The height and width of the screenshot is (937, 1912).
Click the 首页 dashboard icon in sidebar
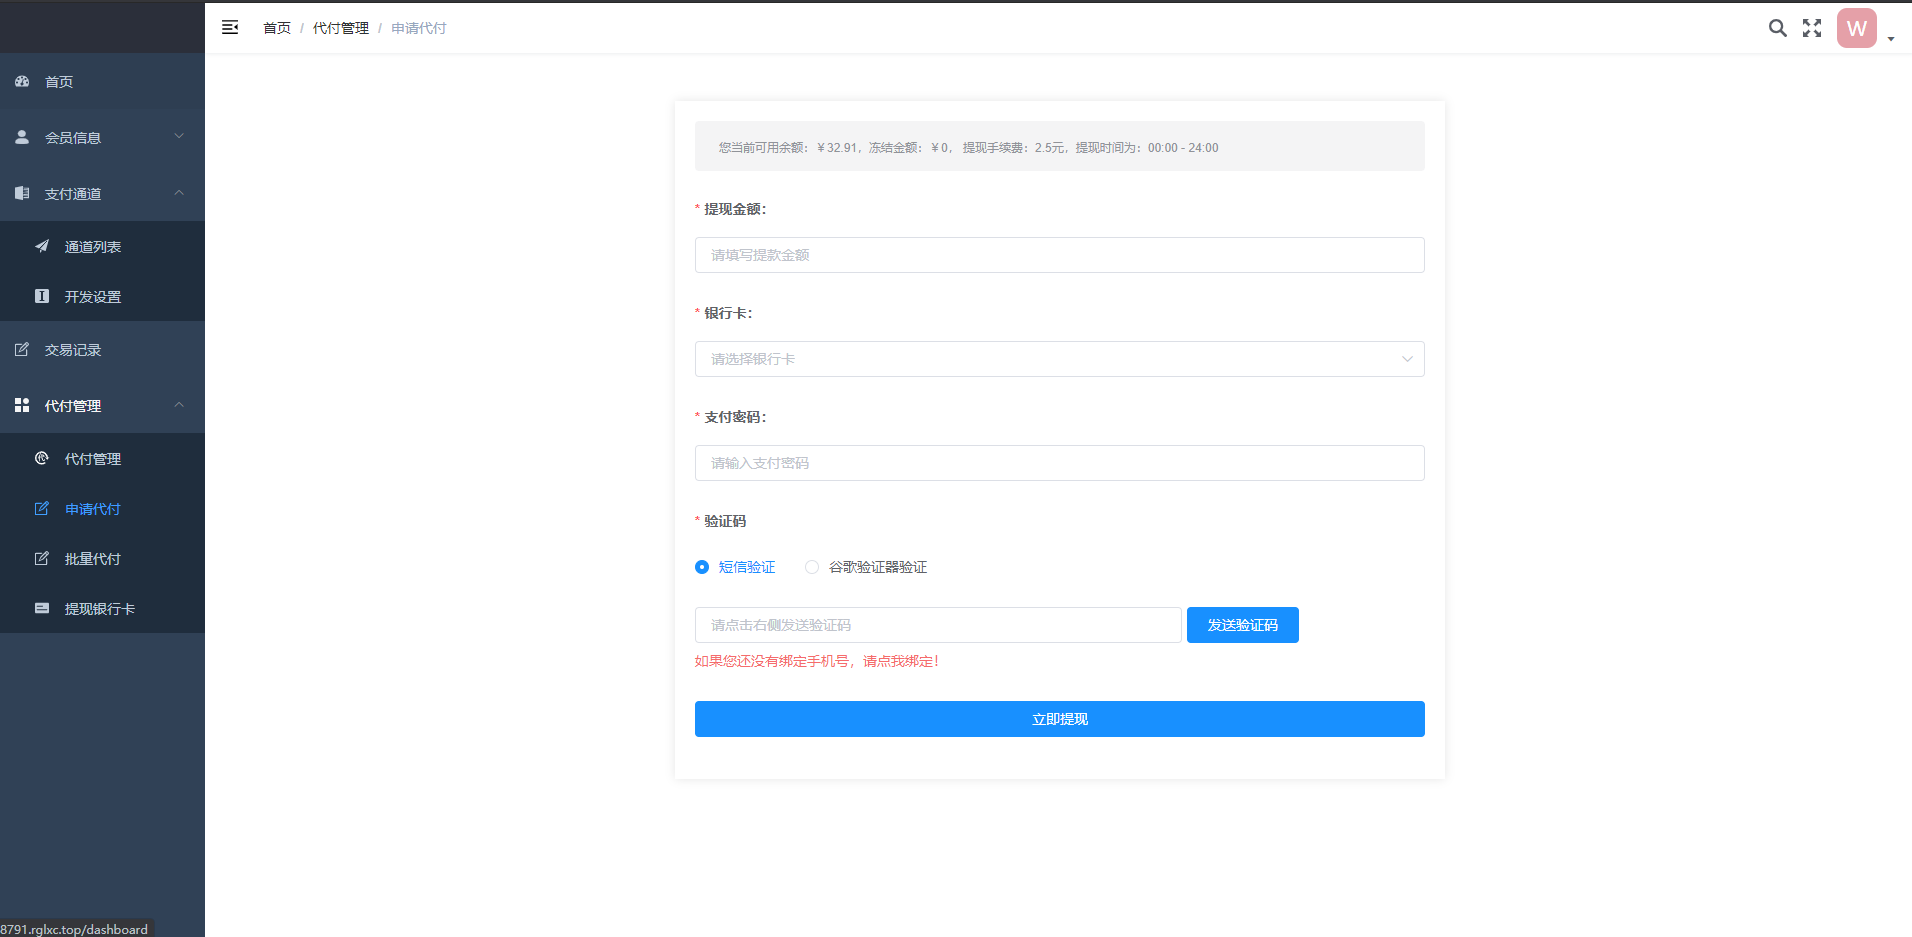click(x=22, y=81)
